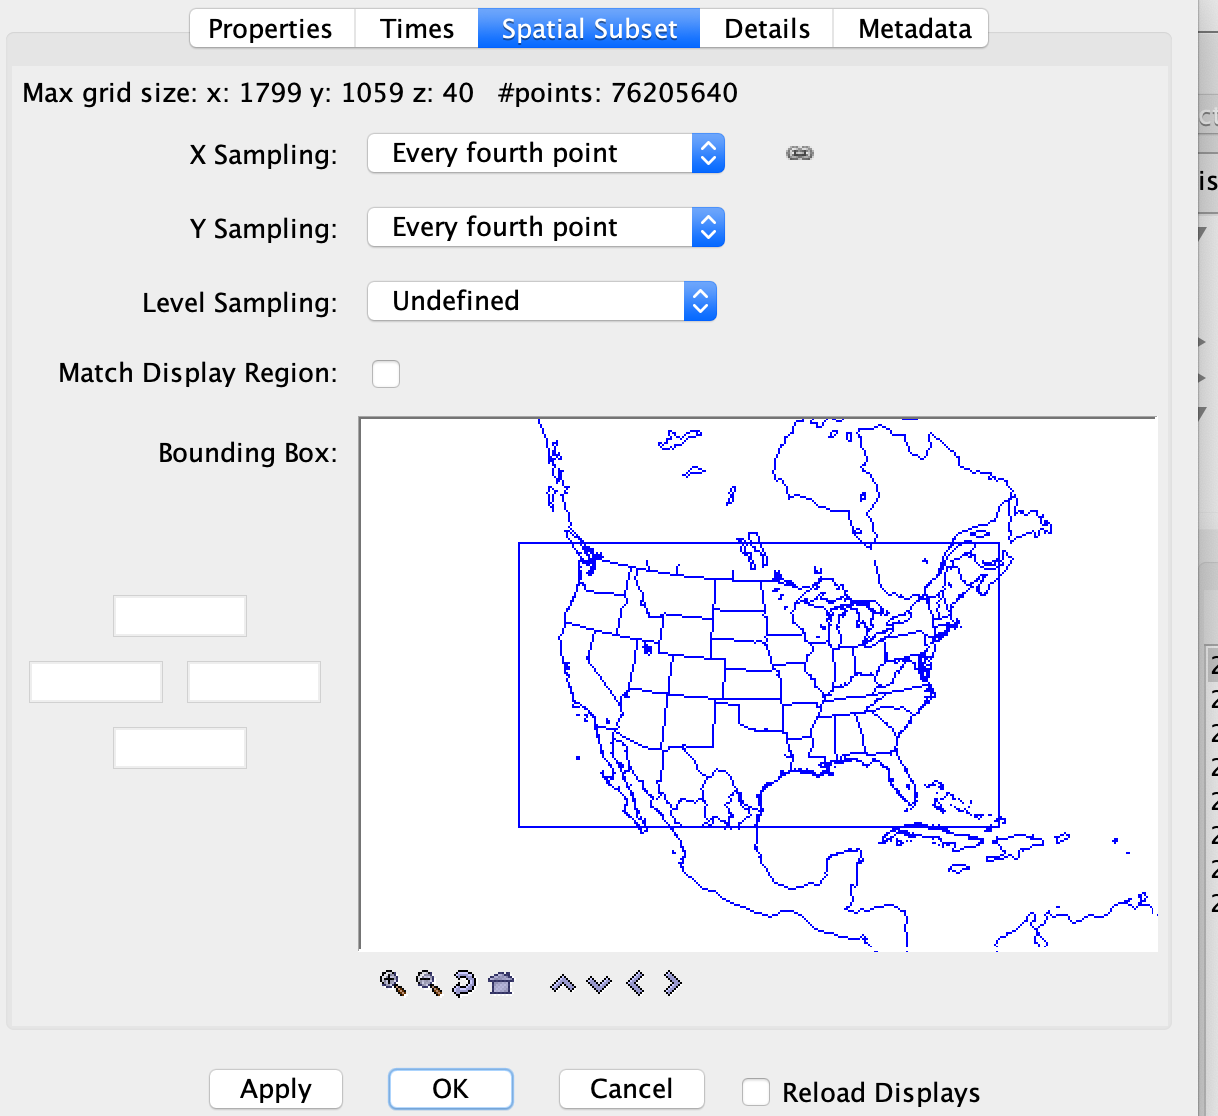Click the Cancel button
Screen dimensions: 1218x1116
[631, 1089]
